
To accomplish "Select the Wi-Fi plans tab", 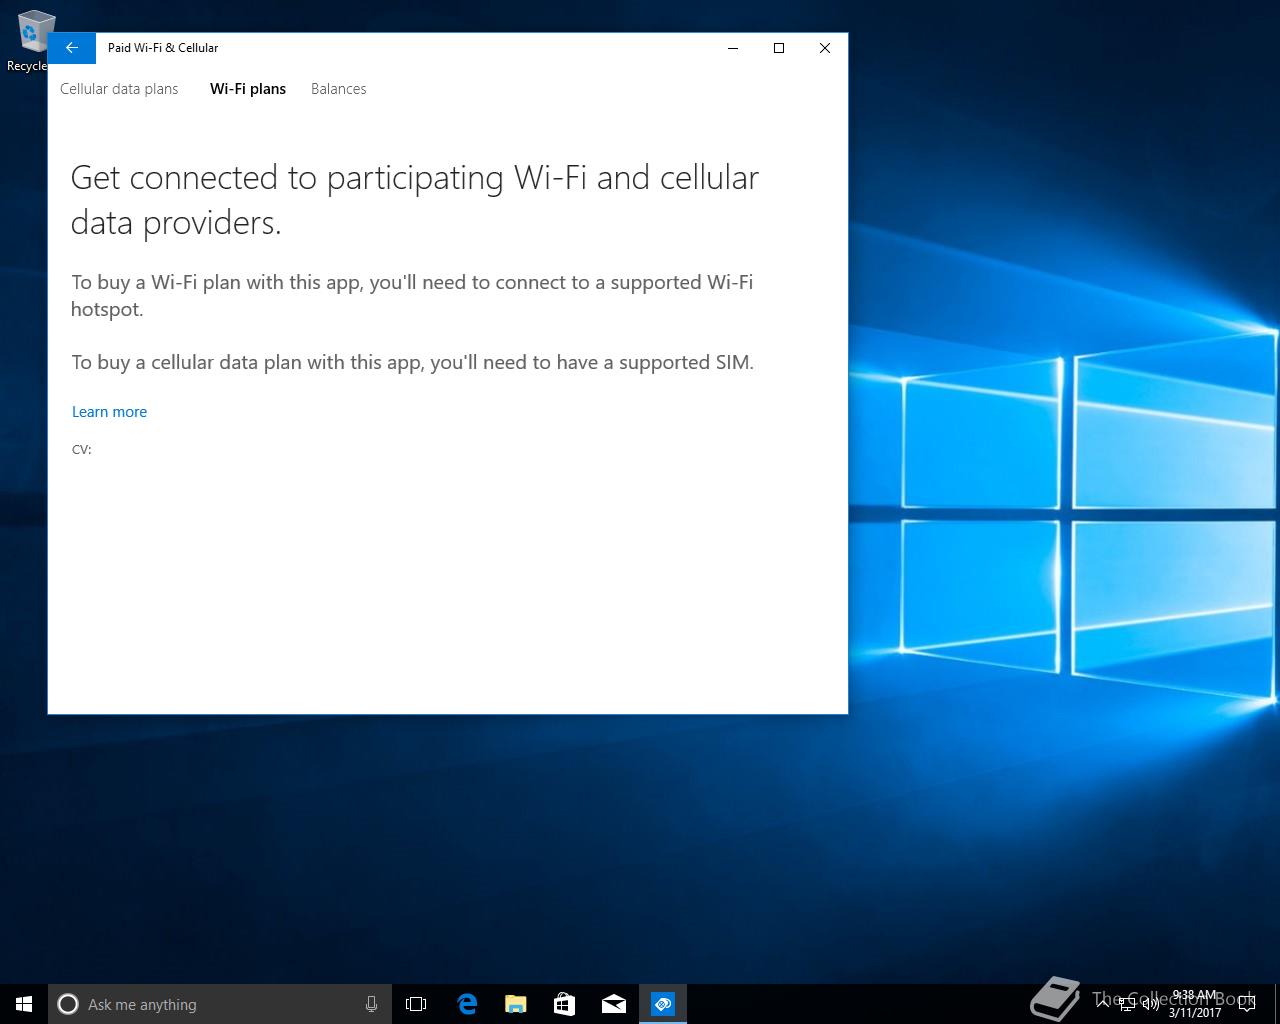I will point(248,89).
